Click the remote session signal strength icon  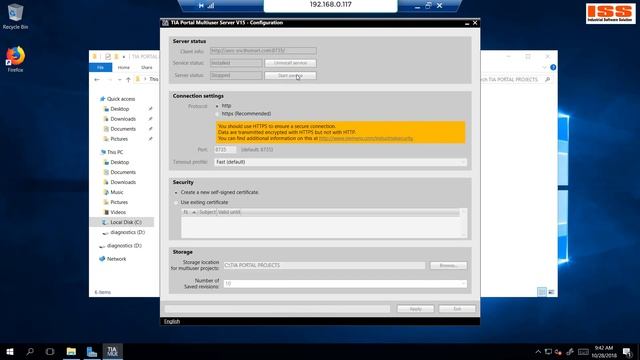(x=211, y=5)
